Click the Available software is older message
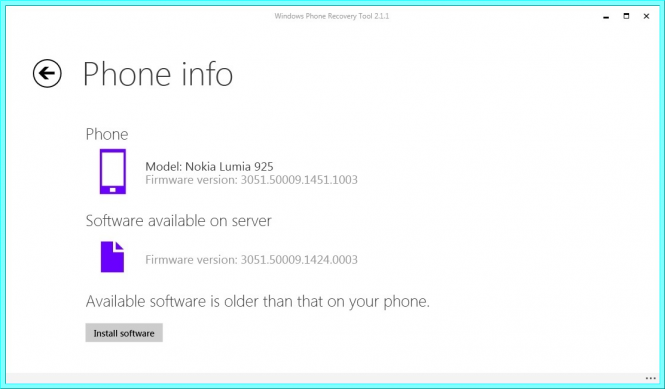 (258, 302)
